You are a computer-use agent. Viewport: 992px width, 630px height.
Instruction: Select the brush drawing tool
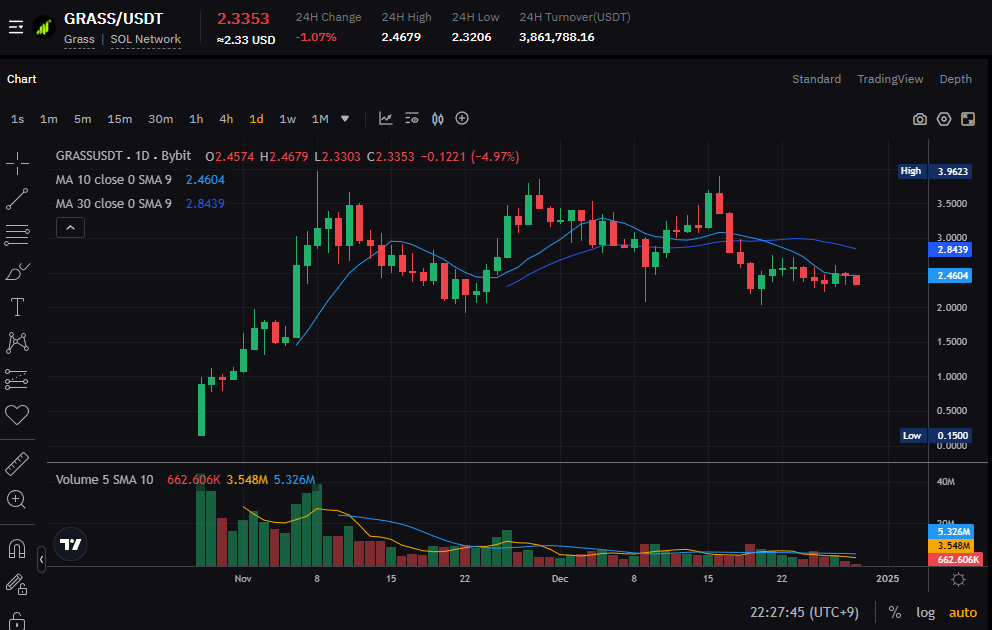pyautogui.click(x=17, y=271)
